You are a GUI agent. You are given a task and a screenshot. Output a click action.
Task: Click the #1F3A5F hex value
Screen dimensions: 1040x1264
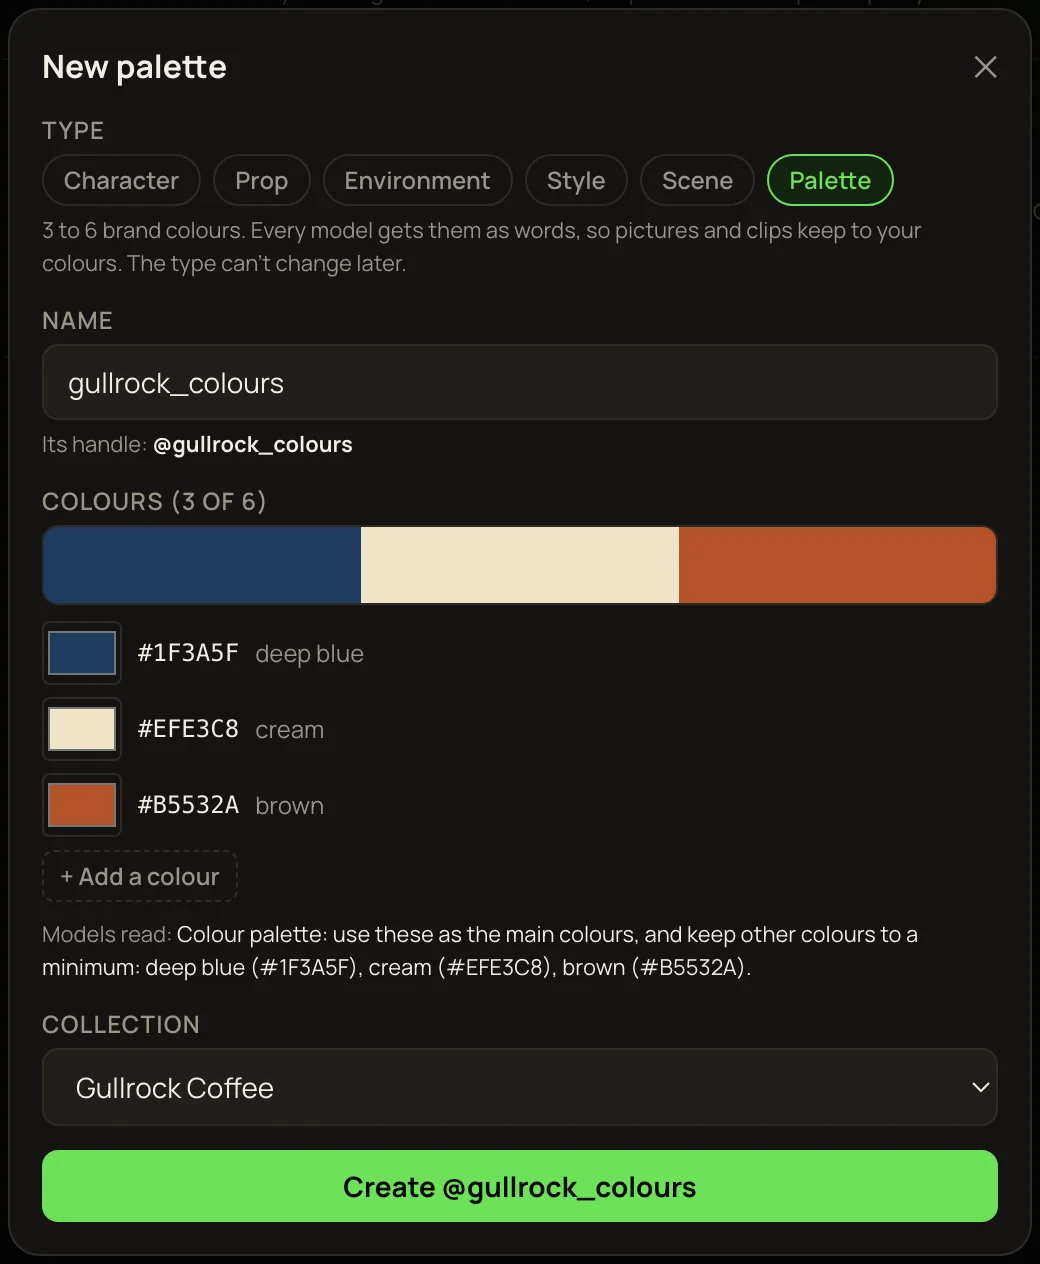click(188, 653)
